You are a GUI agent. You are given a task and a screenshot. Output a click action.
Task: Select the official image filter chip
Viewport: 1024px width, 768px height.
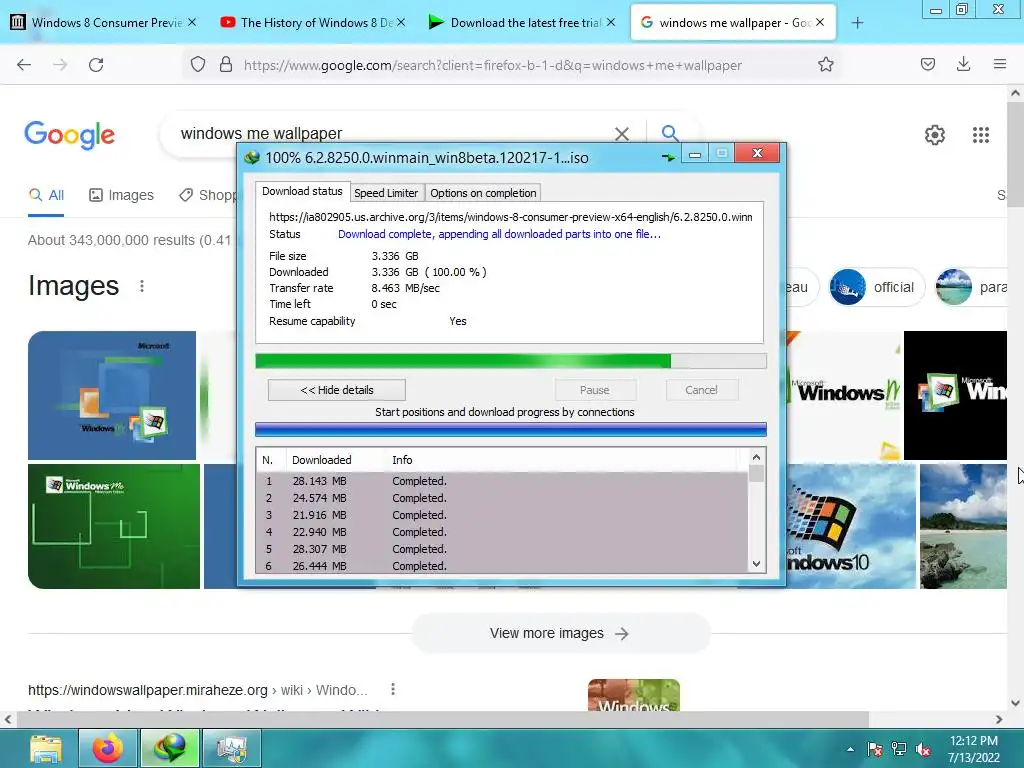point(876,287)
